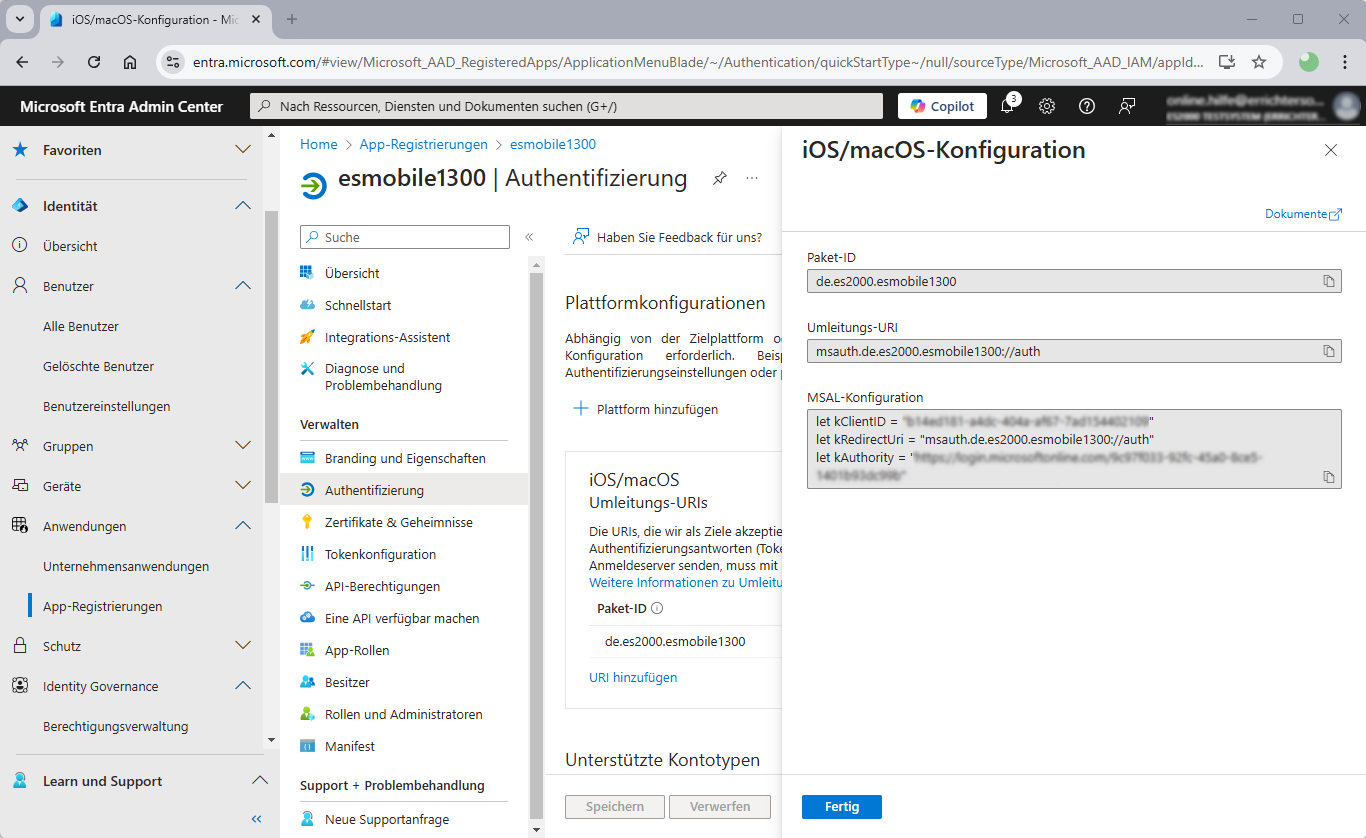Copy the MSAL-Konfiguration code

point(1329,477)
